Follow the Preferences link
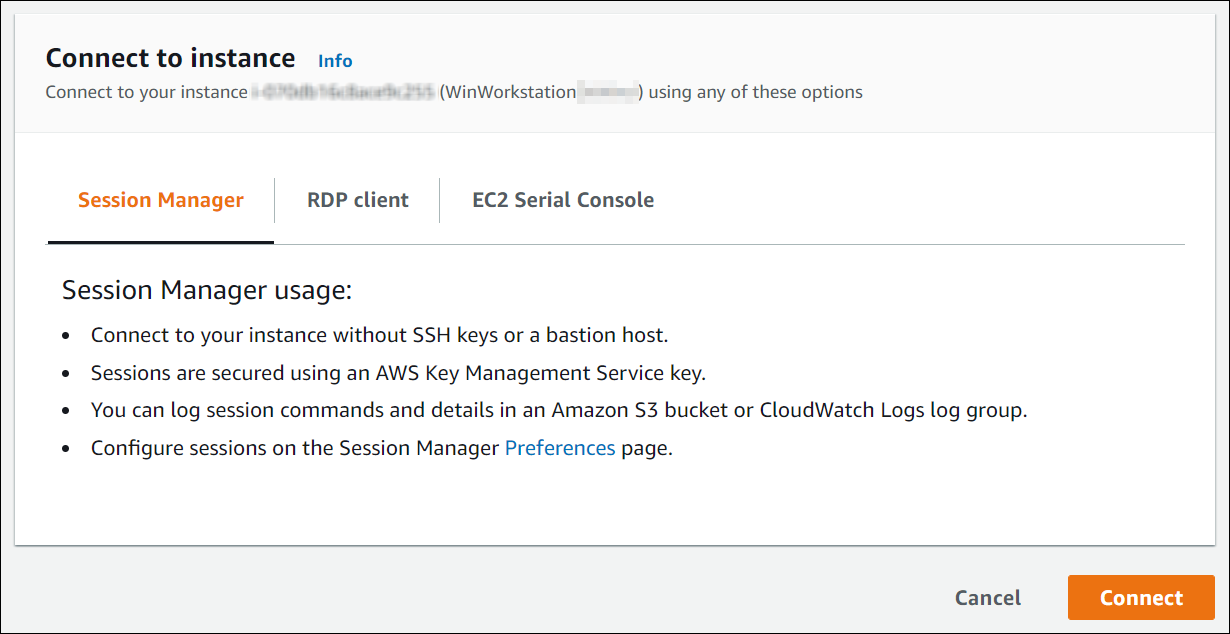The width and height of the screenshot is (1230, 634). tap(560, 448)
